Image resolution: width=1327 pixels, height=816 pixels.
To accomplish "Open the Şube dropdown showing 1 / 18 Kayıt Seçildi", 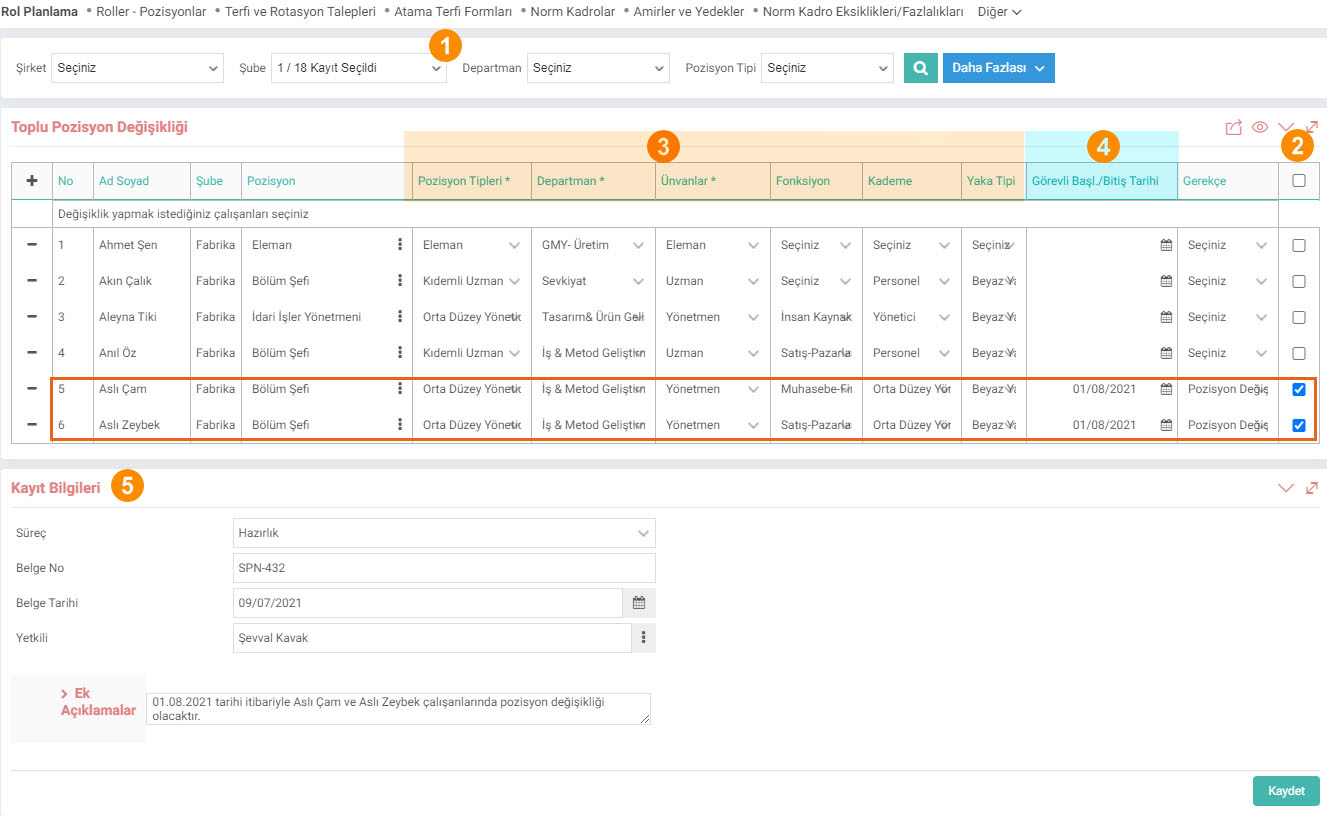I will [x=358, y=68].
